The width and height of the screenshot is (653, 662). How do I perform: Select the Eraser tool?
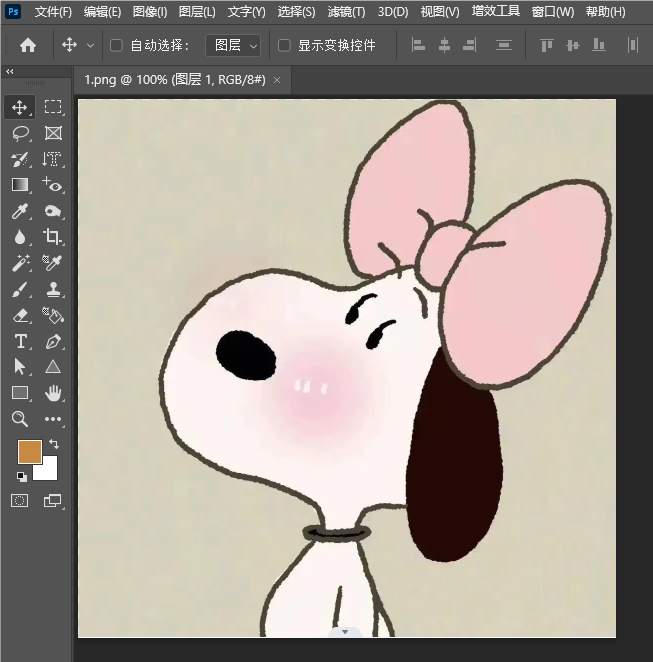tap(19, 316)
